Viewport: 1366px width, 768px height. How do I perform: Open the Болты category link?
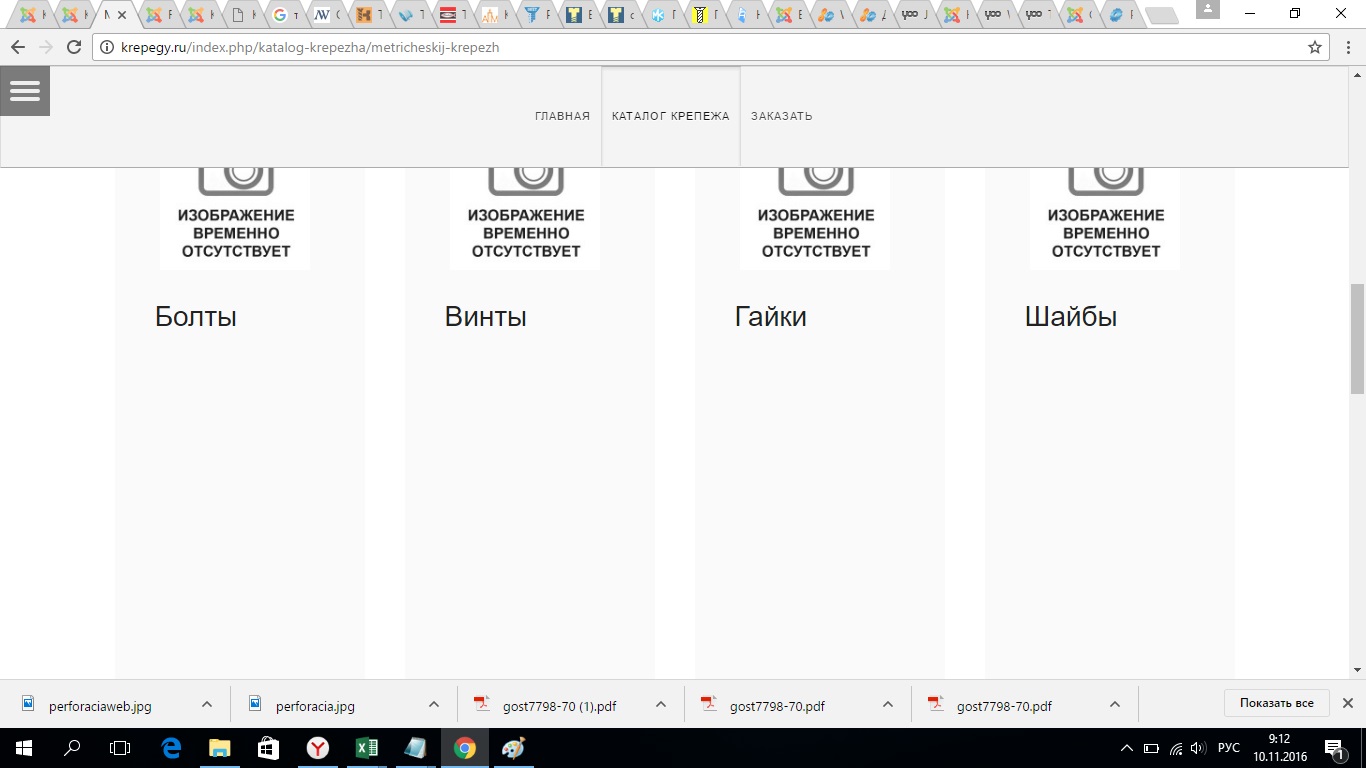pyautogui.click(x=196, y=317)
